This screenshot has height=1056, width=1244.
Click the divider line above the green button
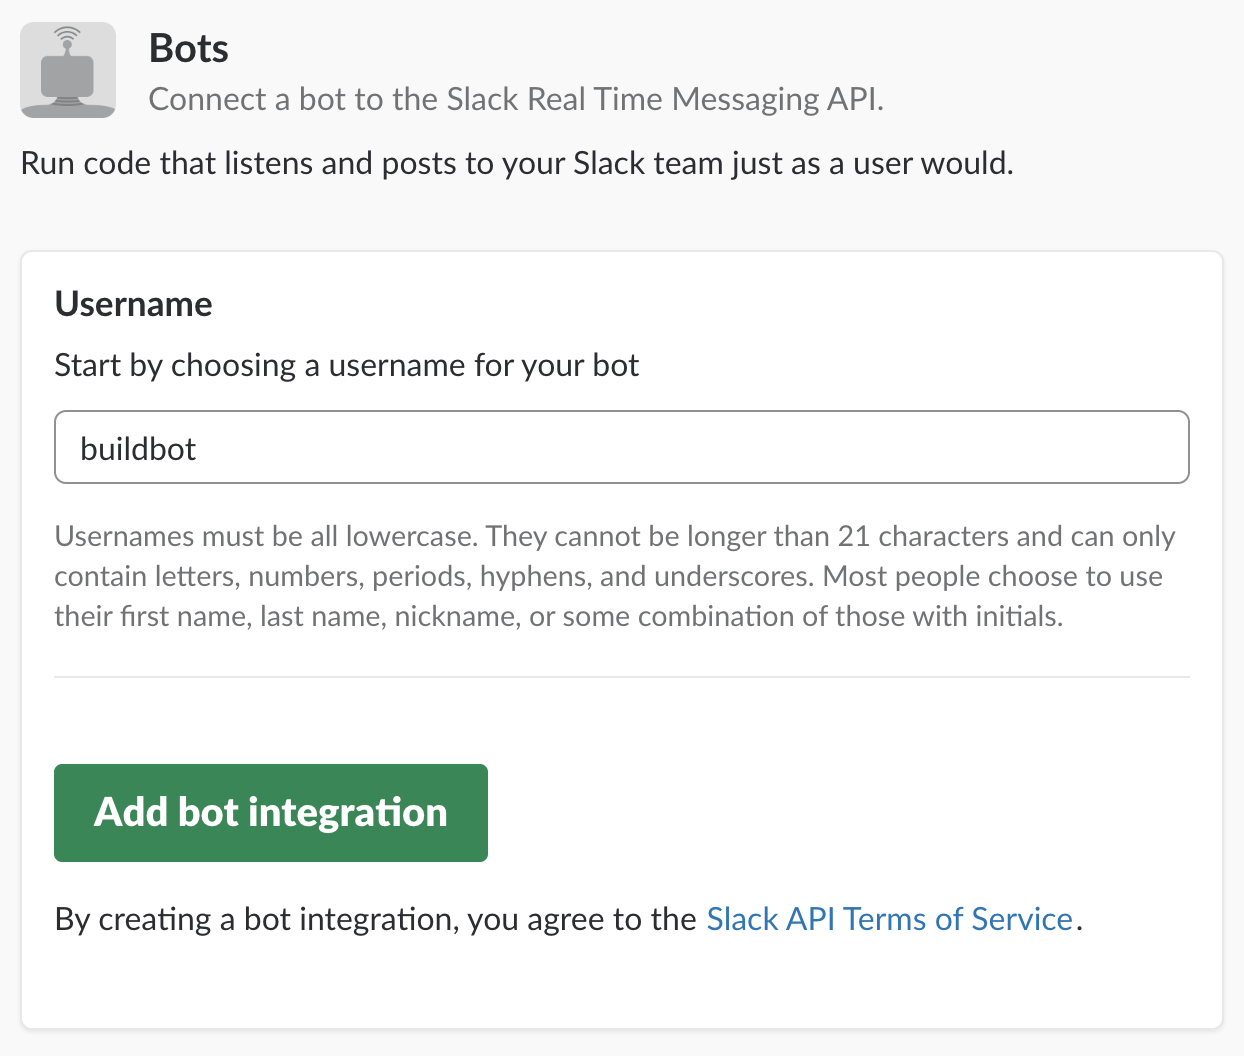(621, 677)
